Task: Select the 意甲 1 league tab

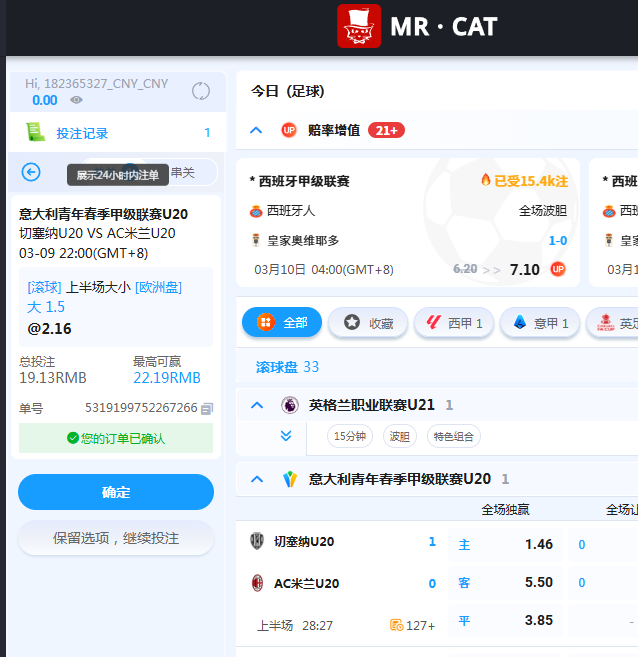Action: (540, 323)
